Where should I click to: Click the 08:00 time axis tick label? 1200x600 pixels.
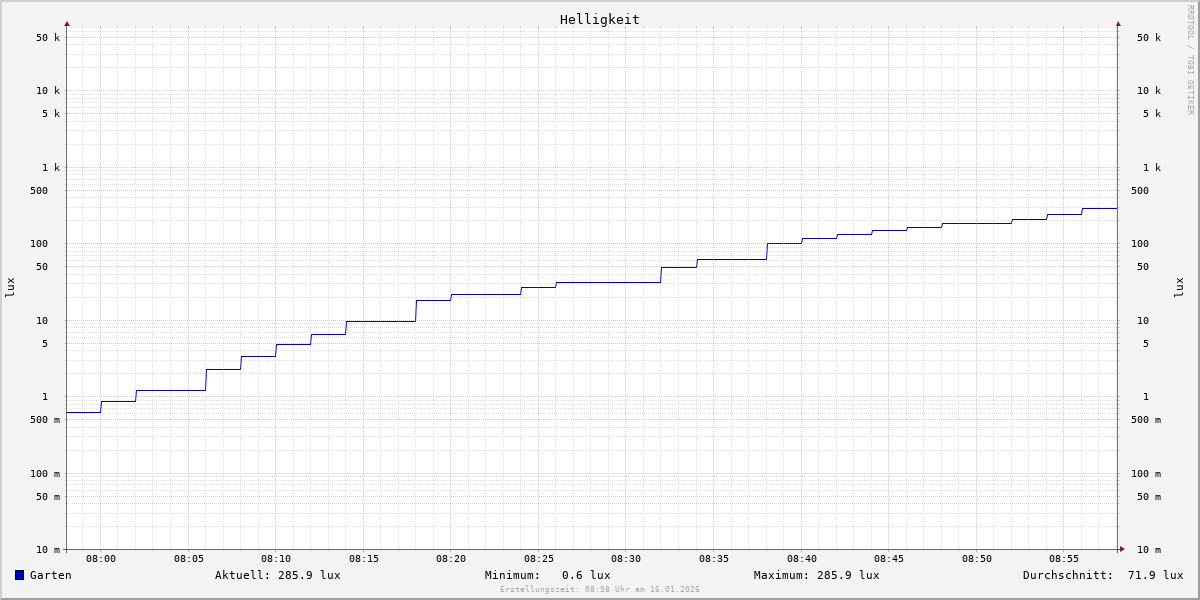[x=101, y=559]
